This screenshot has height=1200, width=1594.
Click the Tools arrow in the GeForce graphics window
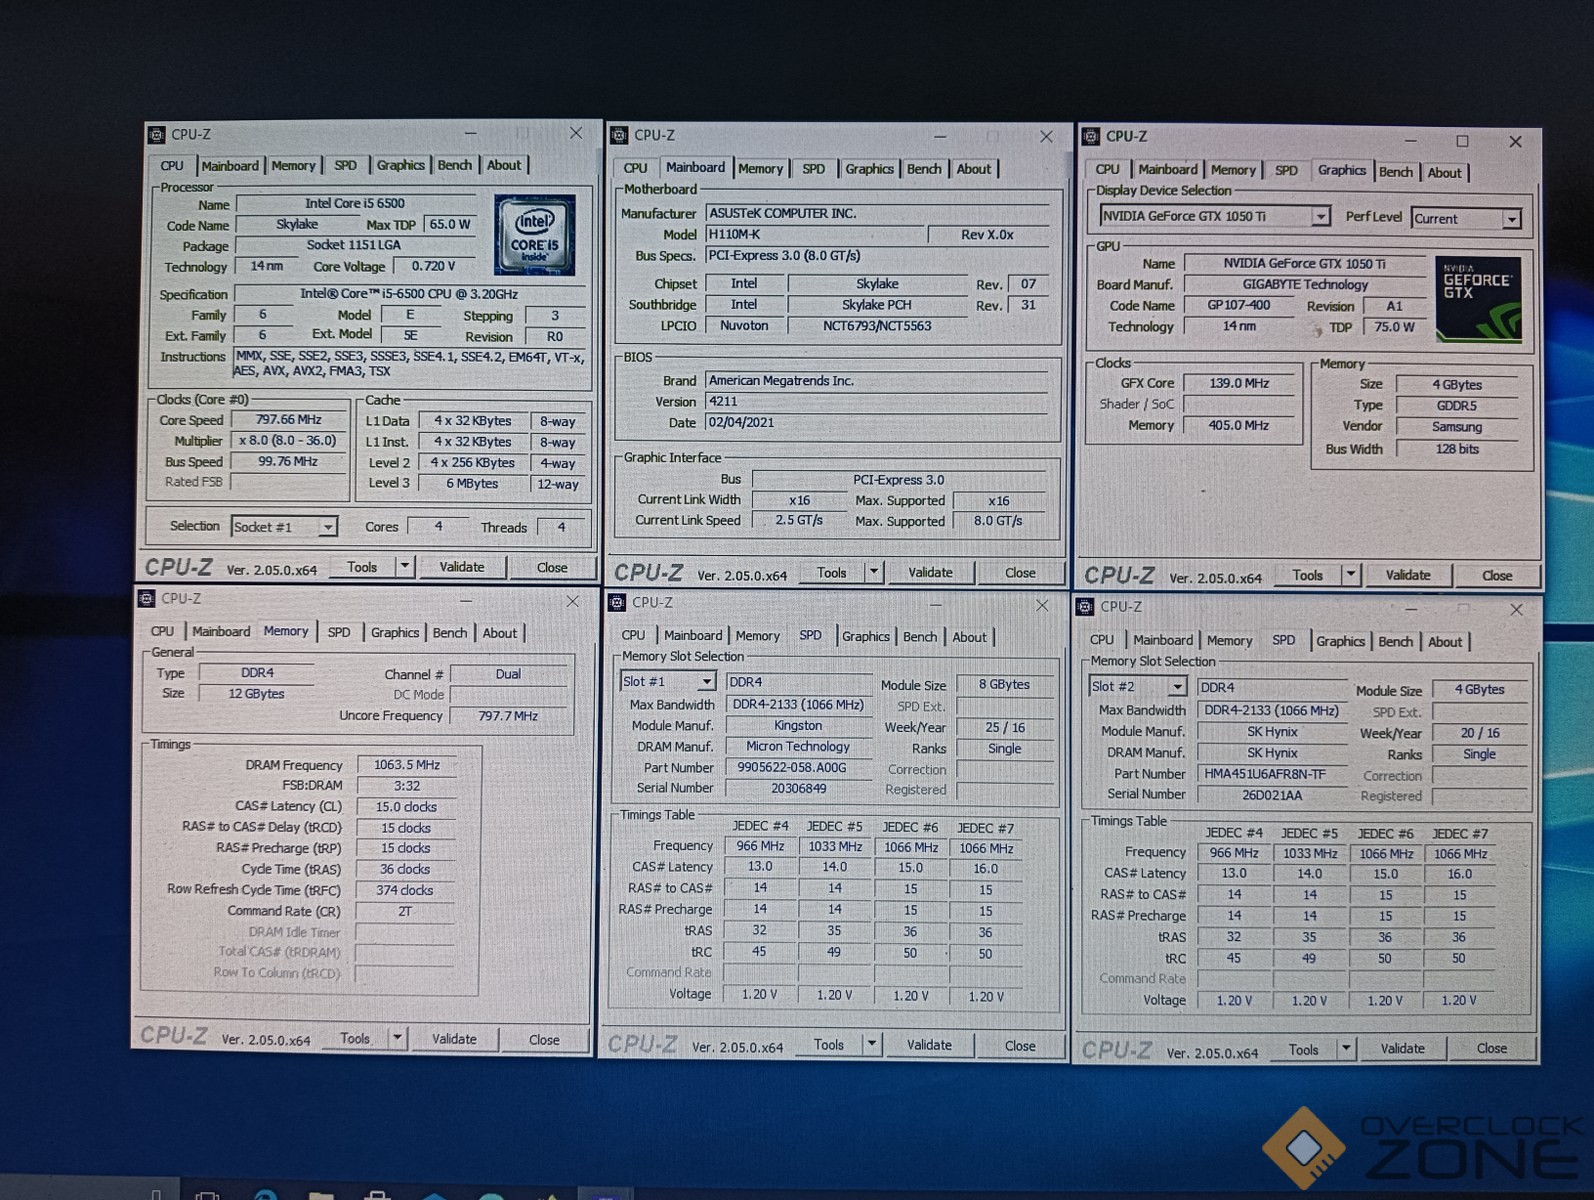click(x=1351, y=575)
